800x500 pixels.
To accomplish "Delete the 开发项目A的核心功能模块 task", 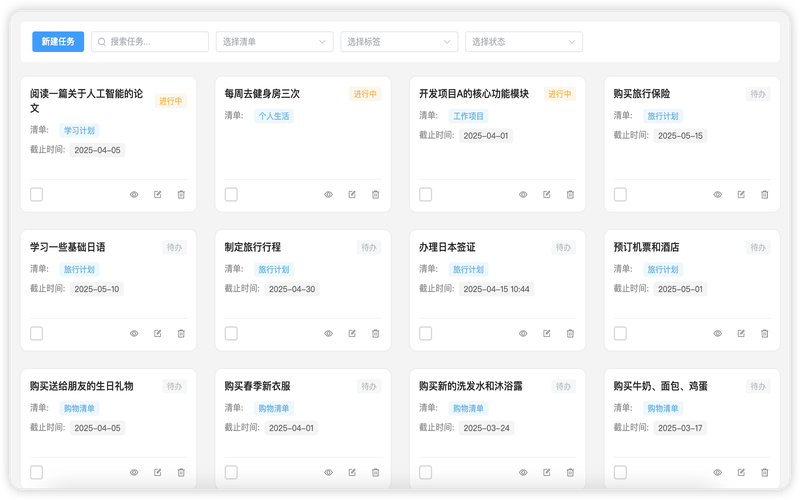I will coord(570,194).
